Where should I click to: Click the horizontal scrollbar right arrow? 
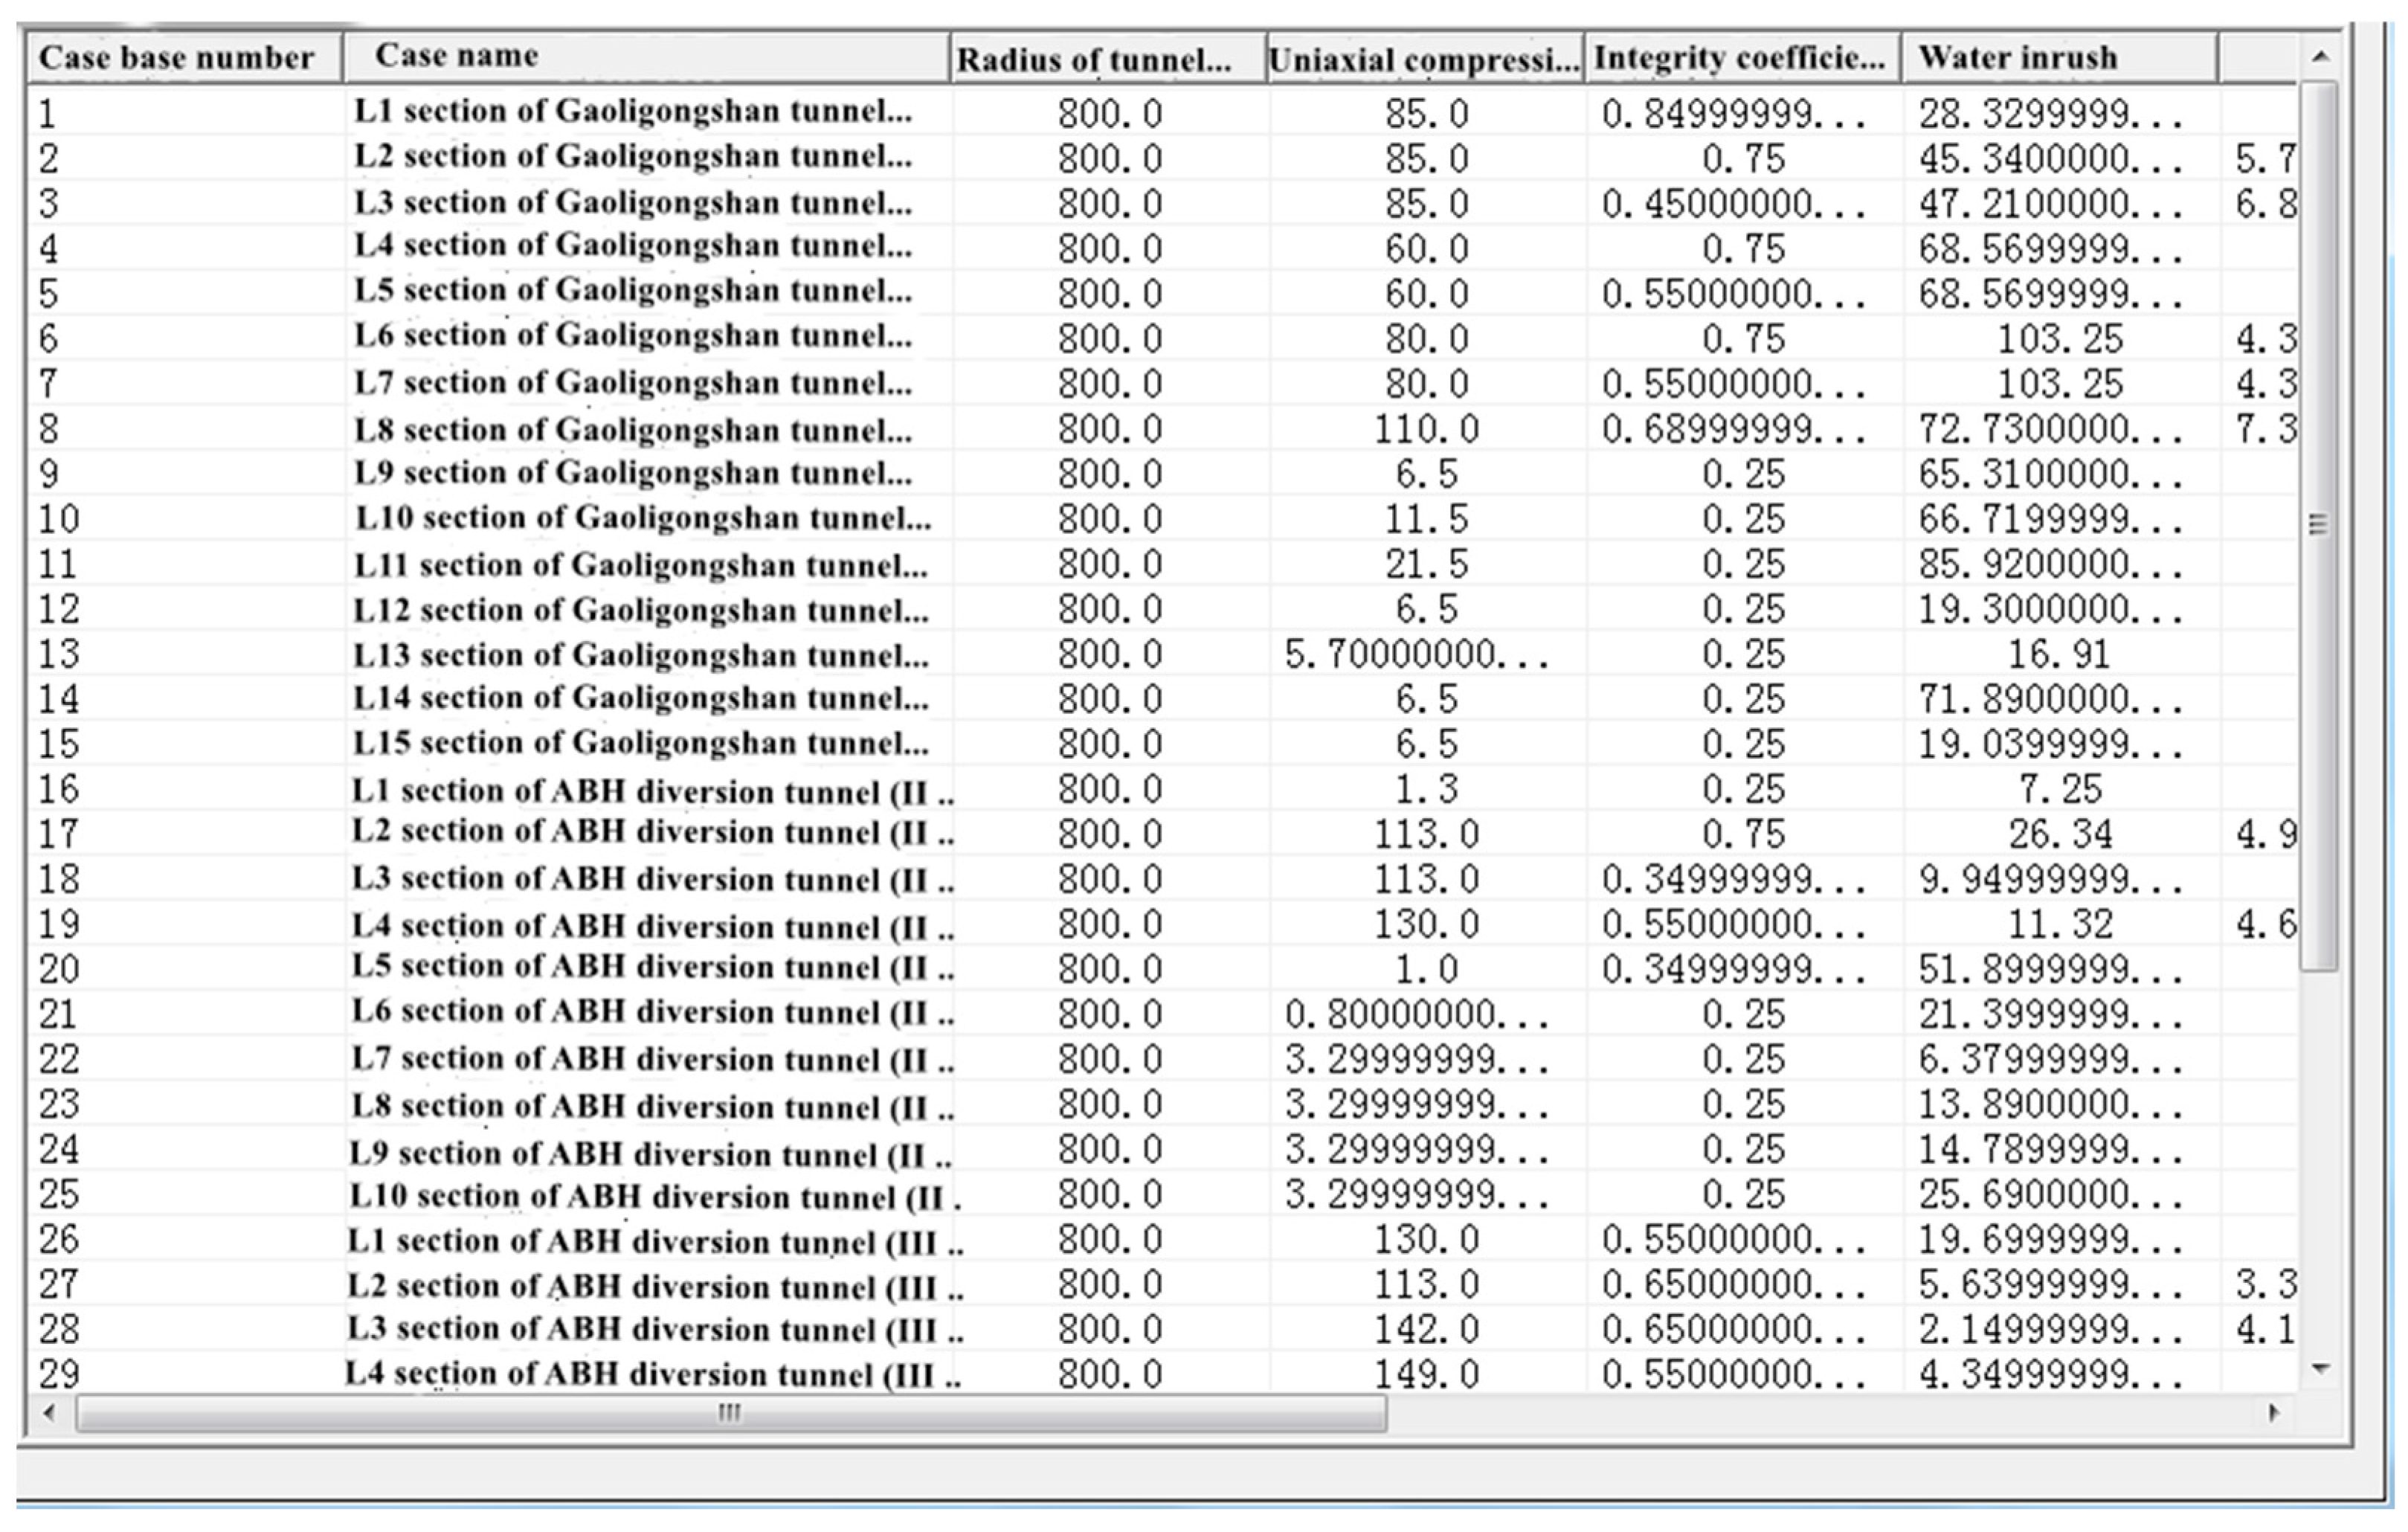(2274, 1413)
